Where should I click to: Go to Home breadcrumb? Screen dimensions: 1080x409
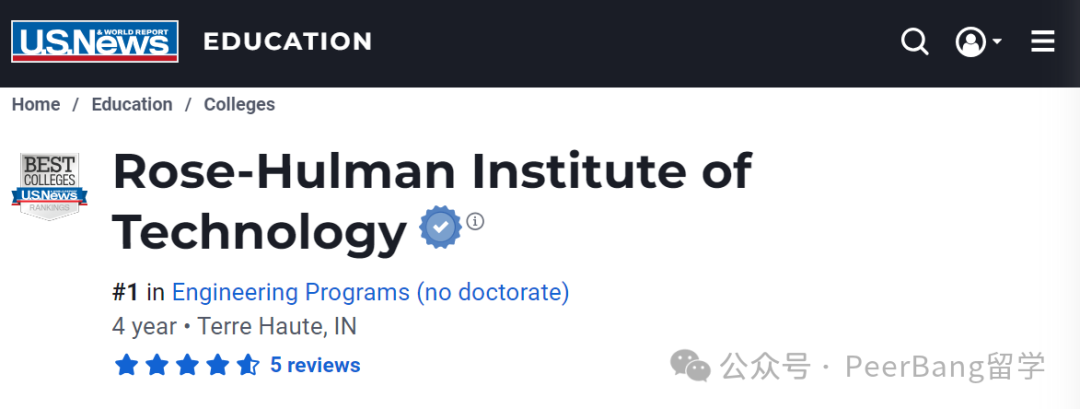tap(36, 105)
